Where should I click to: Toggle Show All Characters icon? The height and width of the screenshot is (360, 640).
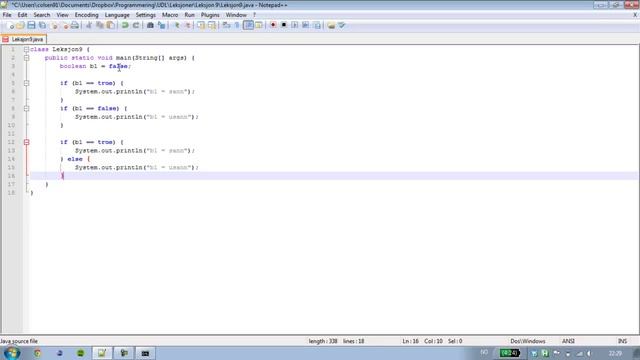(x=237, y=25)
